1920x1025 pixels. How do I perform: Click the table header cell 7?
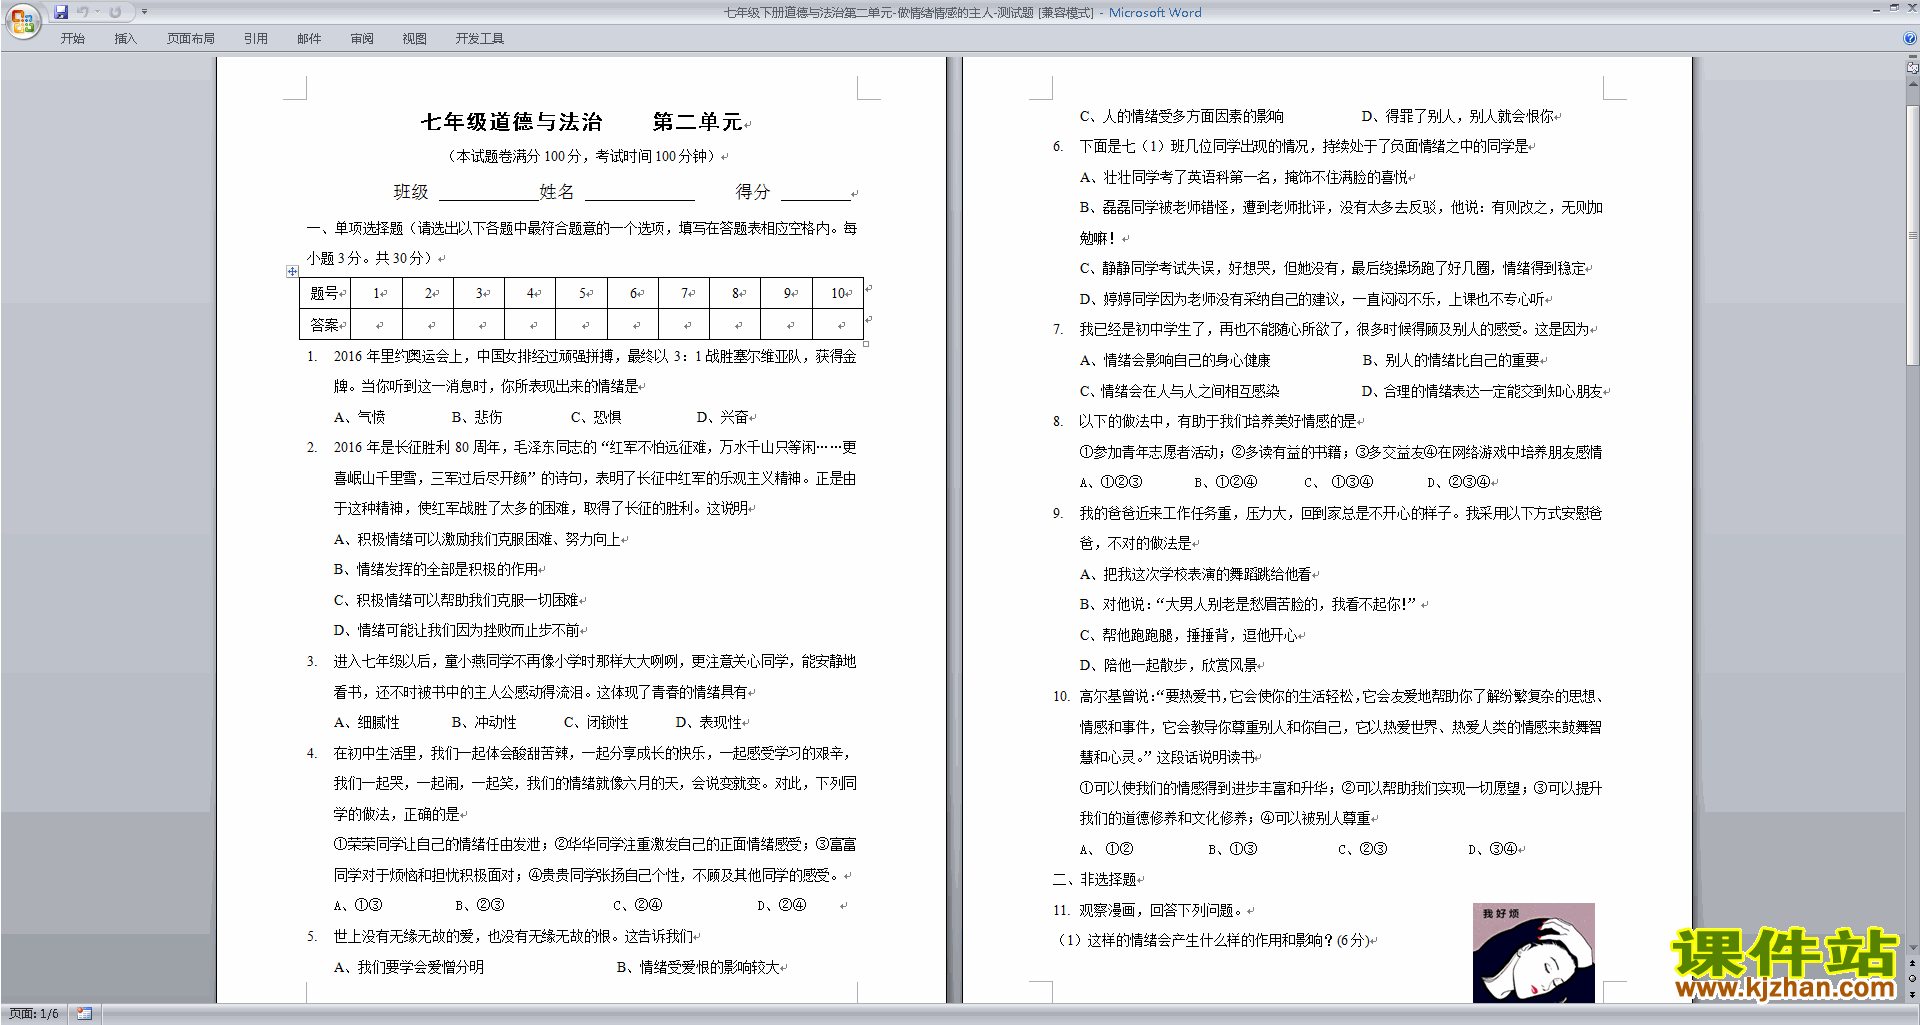pos(684,293)
